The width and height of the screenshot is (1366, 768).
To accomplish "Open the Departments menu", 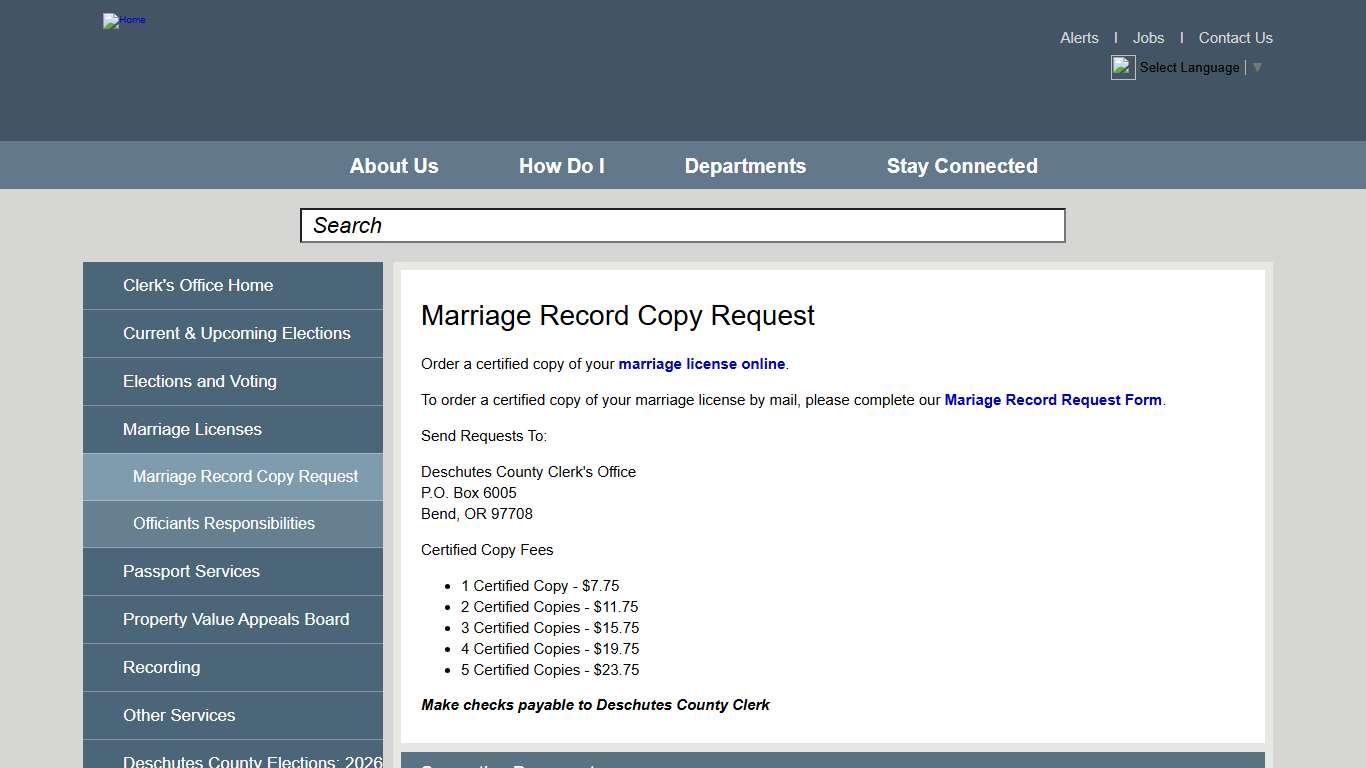I will coord(745,165).
